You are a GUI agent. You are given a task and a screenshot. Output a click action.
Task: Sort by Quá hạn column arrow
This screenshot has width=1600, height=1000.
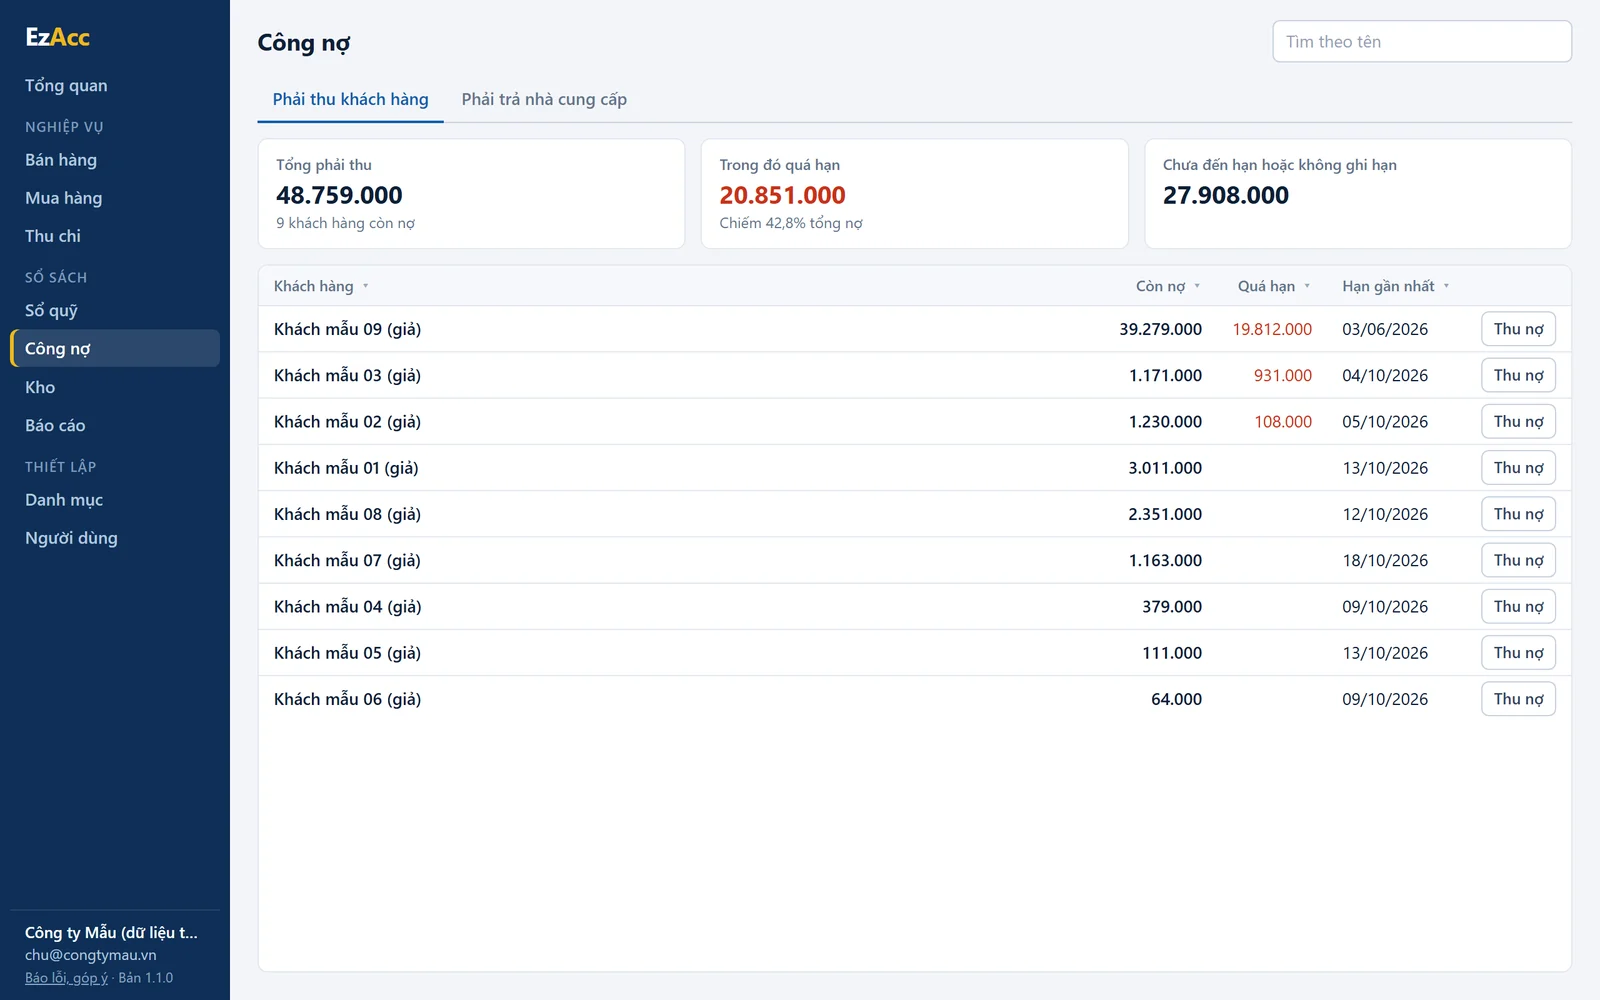pos(1307,286)
